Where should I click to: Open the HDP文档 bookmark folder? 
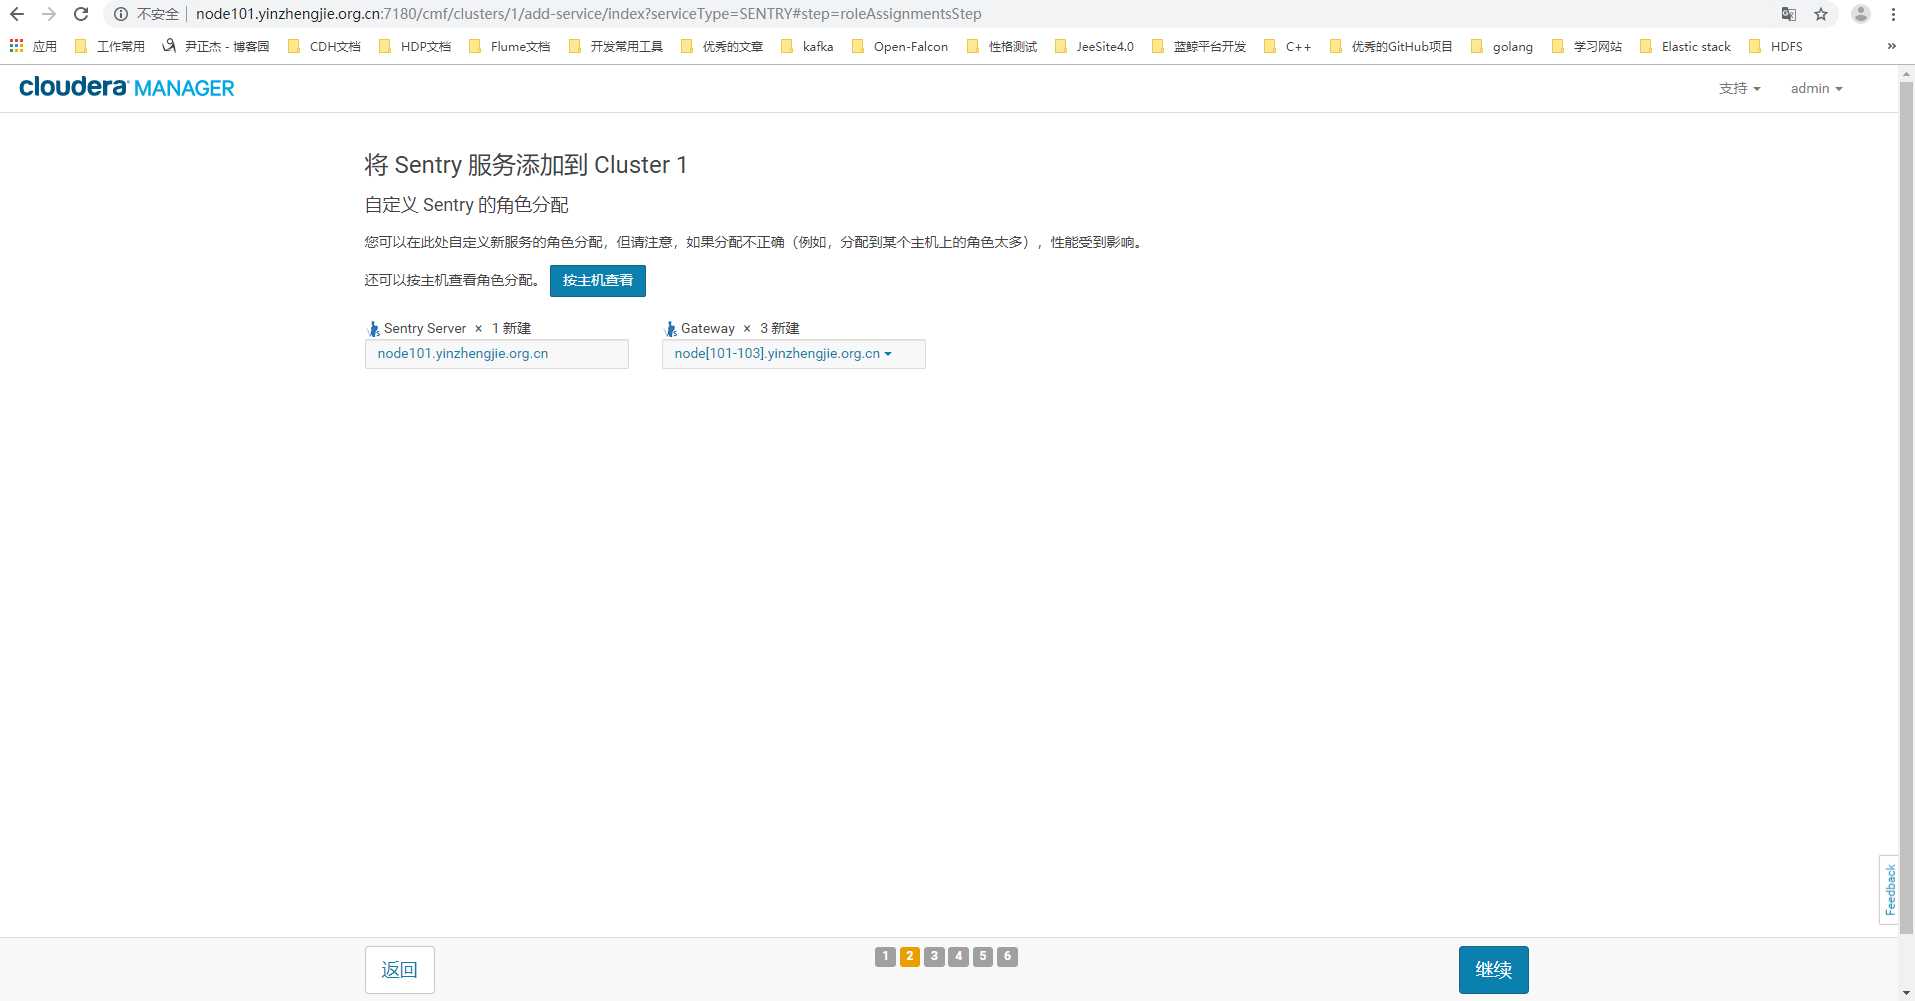pyautogui.click(x=415, y=46)
